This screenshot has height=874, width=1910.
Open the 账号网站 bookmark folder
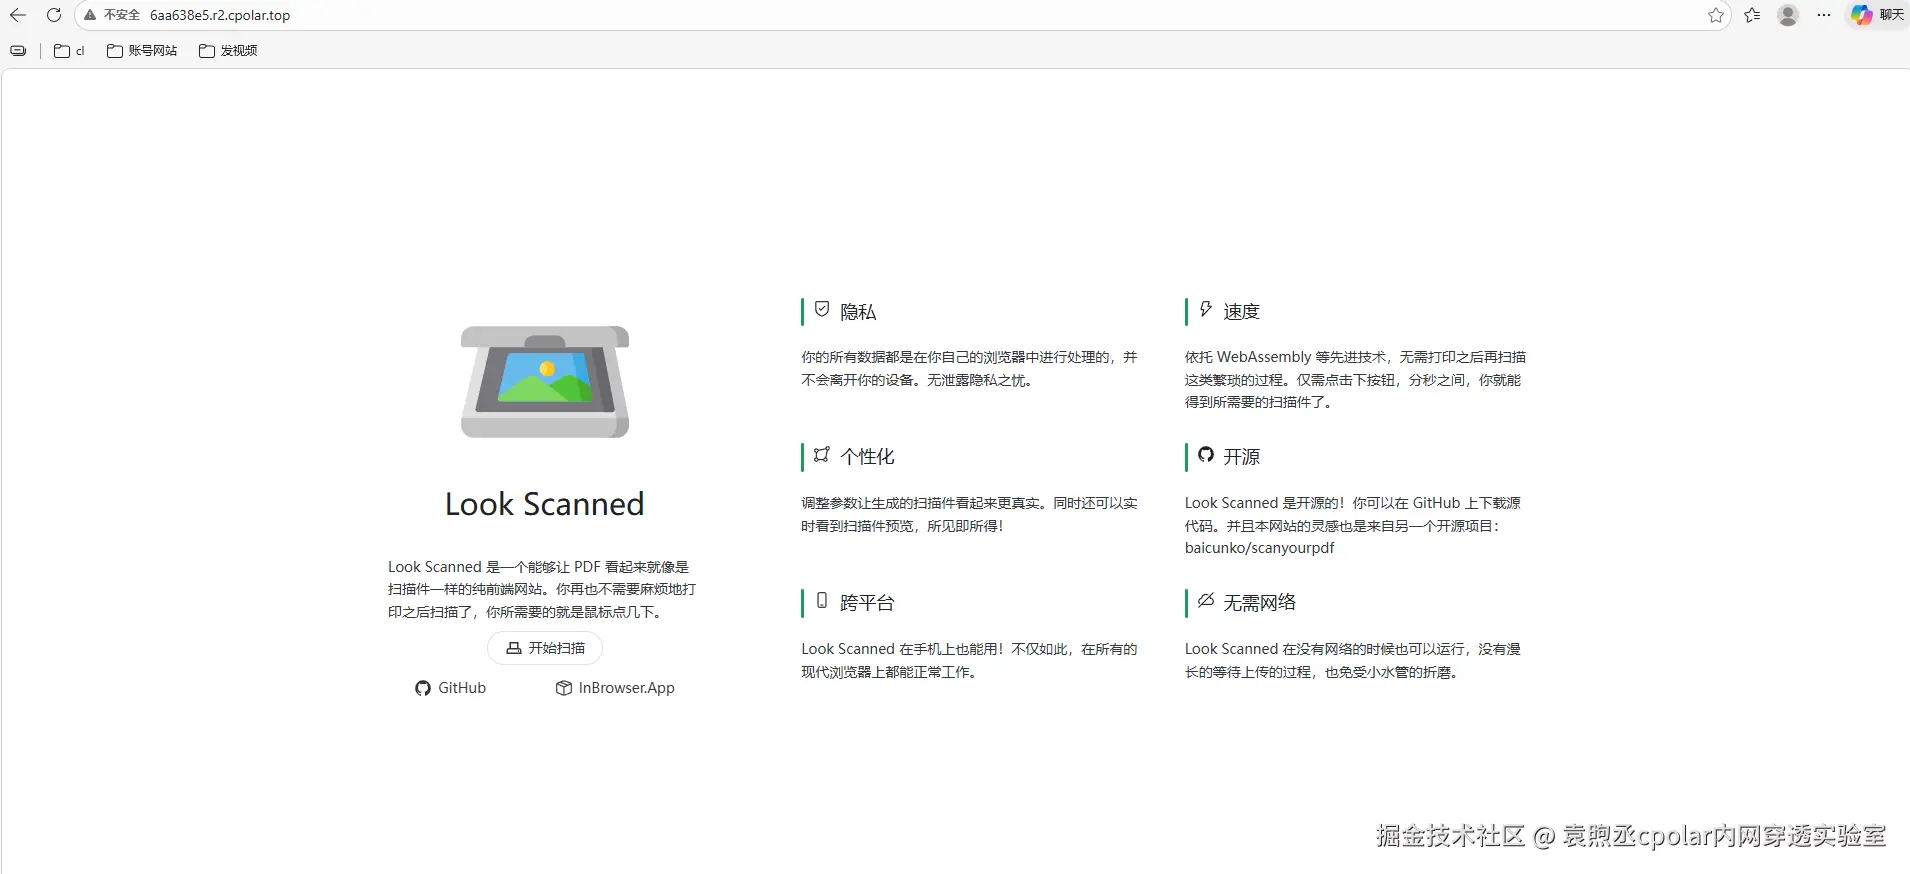tap(142, 51)
